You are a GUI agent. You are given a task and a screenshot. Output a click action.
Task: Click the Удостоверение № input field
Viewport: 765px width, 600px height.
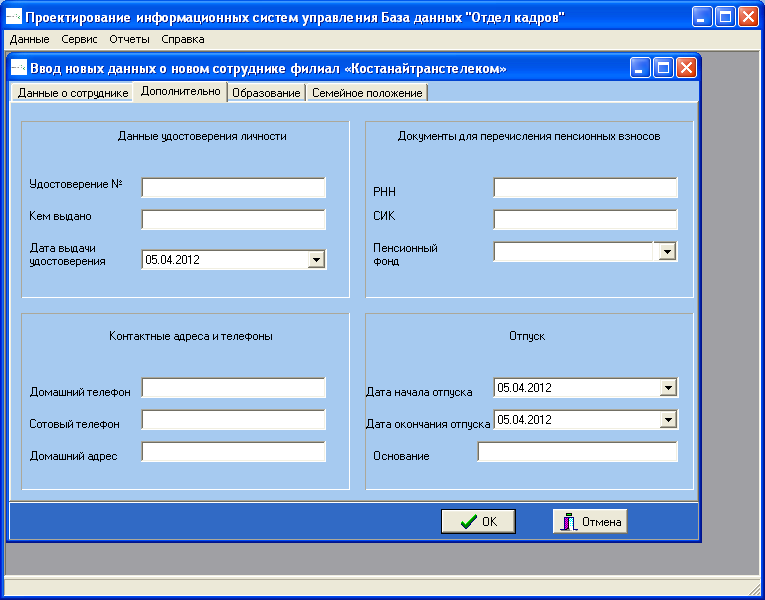(x=233, y=188)
